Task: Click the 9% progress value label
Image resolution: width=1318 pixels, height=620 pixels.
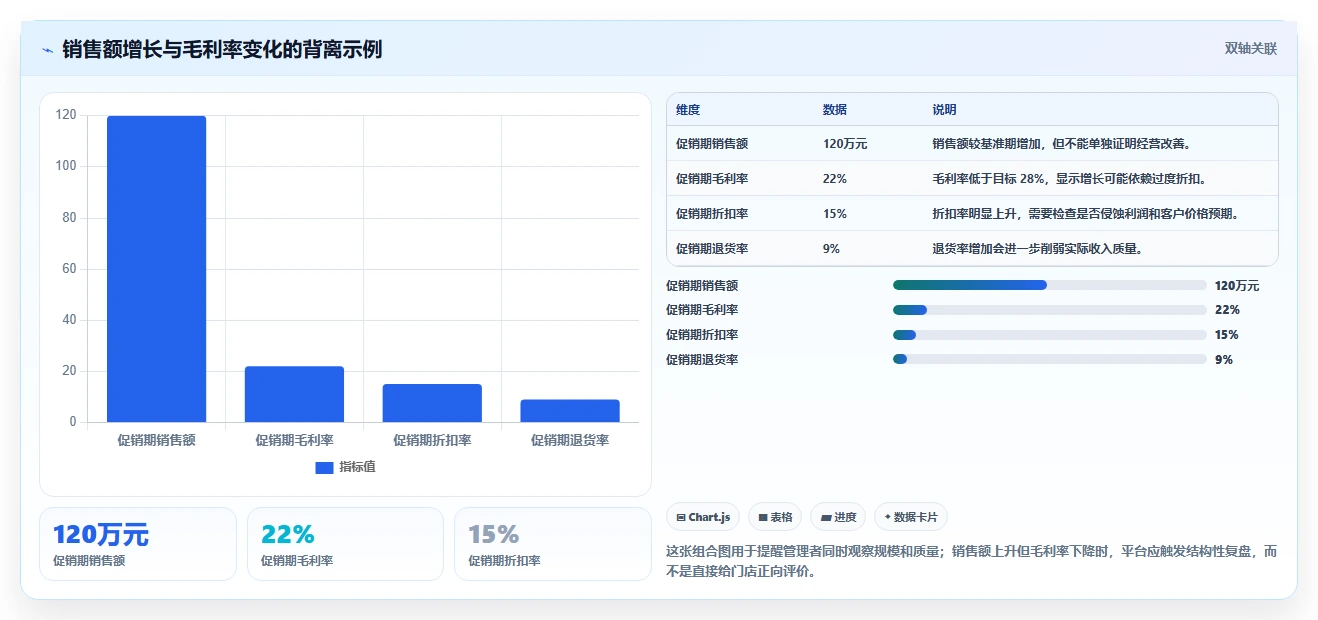Action: click(x=1224, y=360)
